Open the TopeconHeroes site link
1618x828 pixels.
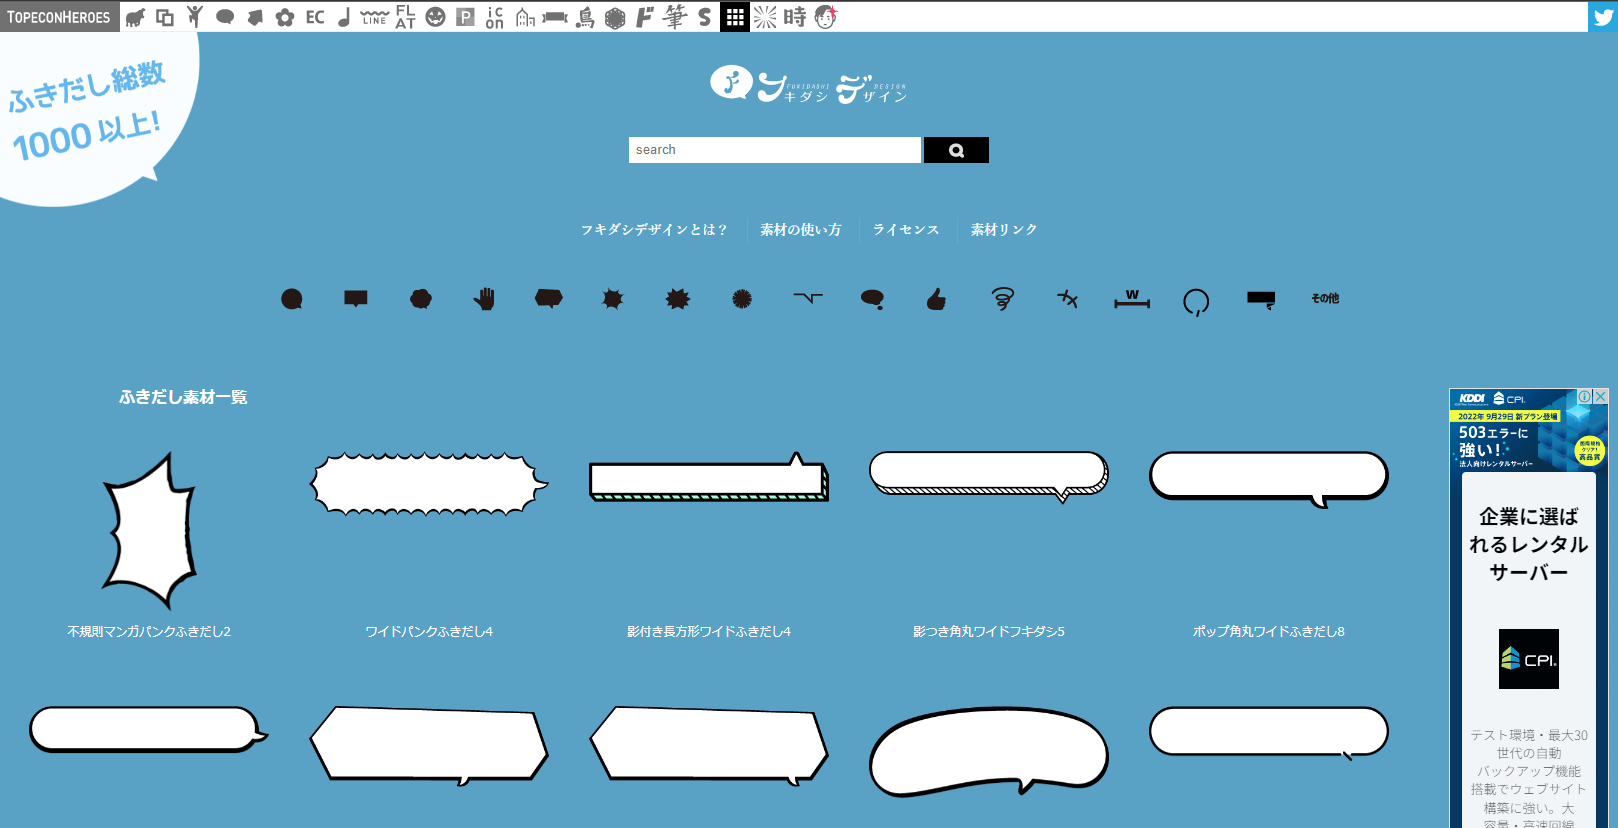click(x=59, y=17)
